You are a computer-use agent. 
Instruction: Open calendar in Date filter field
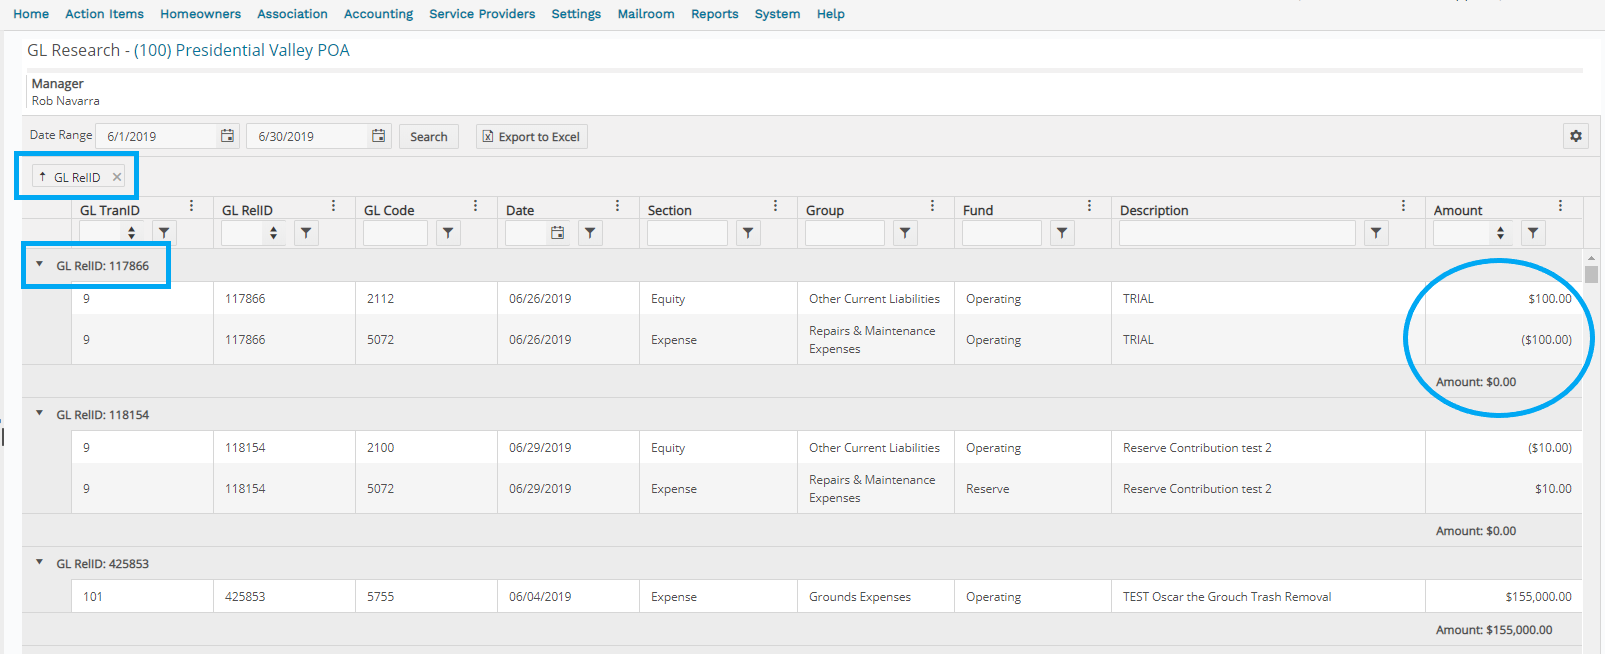point(557,233)
